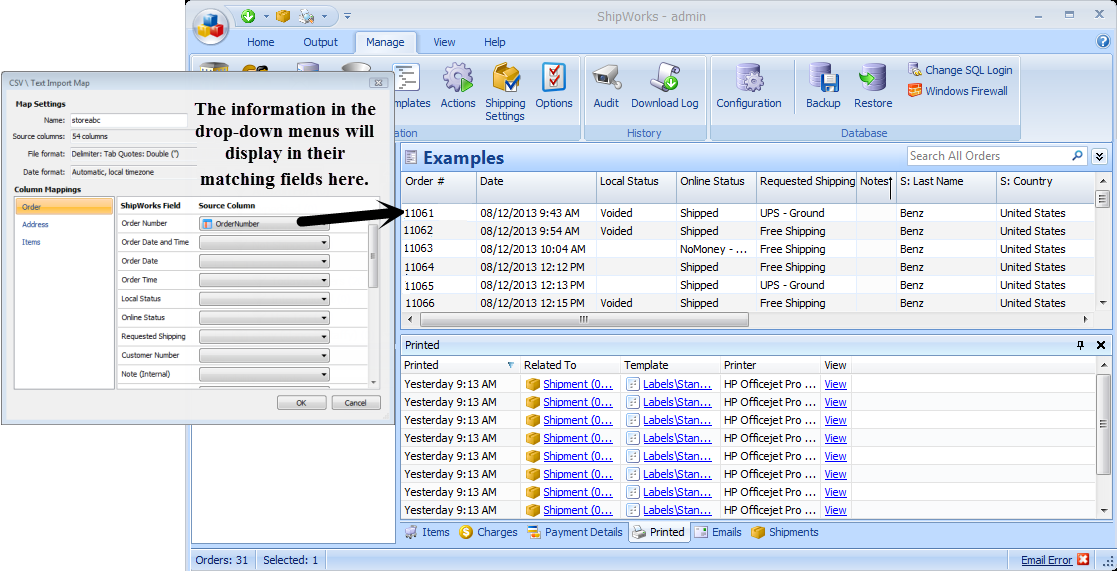This screenshot has width=1117, height=571.
Task: Expand the OrderNumber source column dropdown
Action: click(x=265, y=224)
